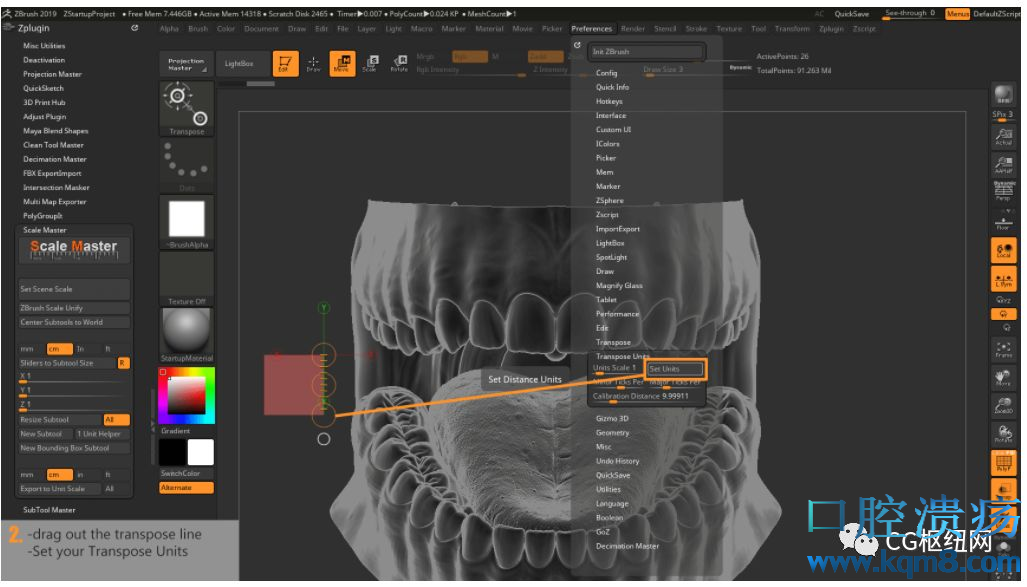Toggle the XYZ rotation icon
1027x587 pixels.
(1003, 300)
